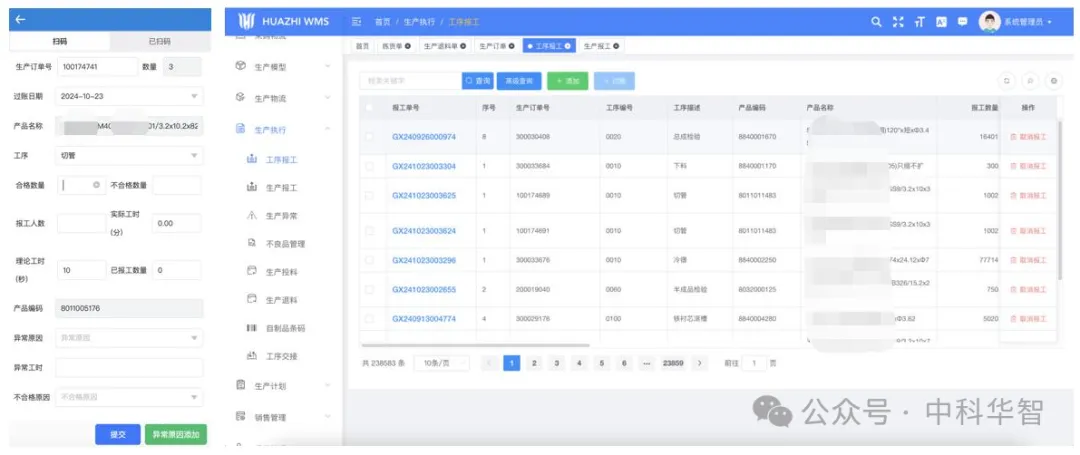Click the font size icon in header
The height and width of the screenshot is (455, 1080).
coord(919,21)
